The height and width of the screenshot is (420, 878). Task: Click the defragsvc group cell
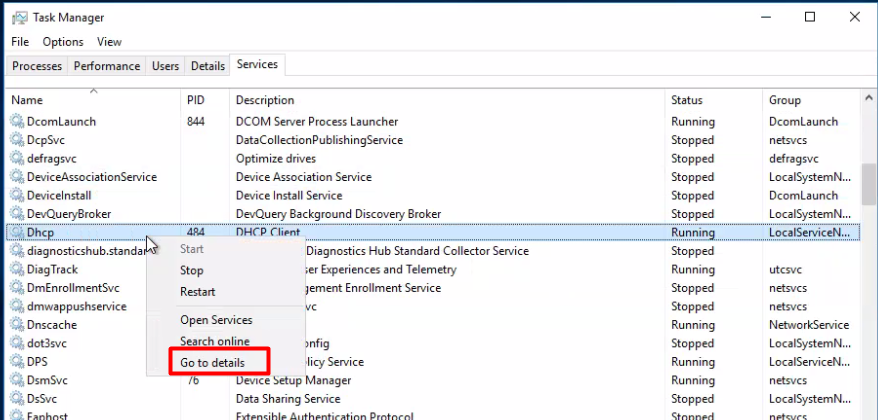click(793, 158)
